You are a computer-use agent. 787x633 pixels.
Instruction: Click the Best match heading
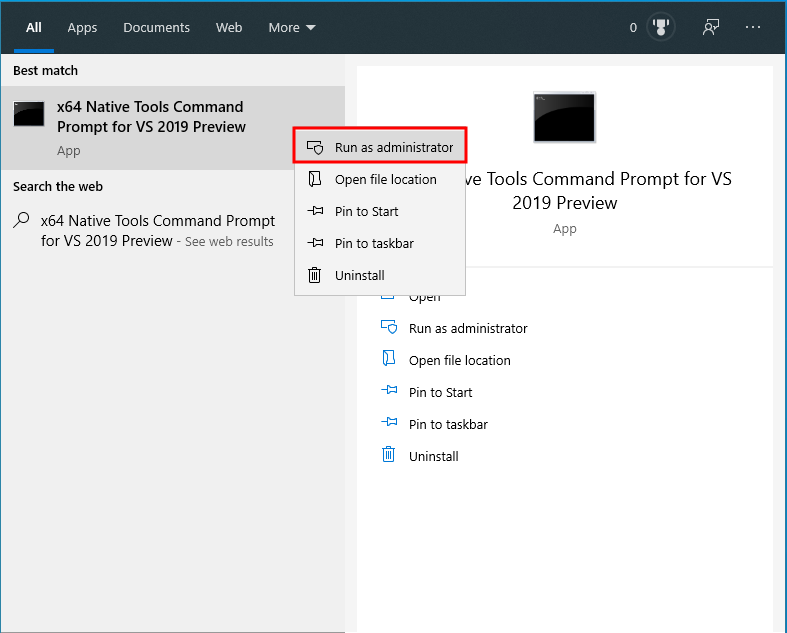click(45, 71)
